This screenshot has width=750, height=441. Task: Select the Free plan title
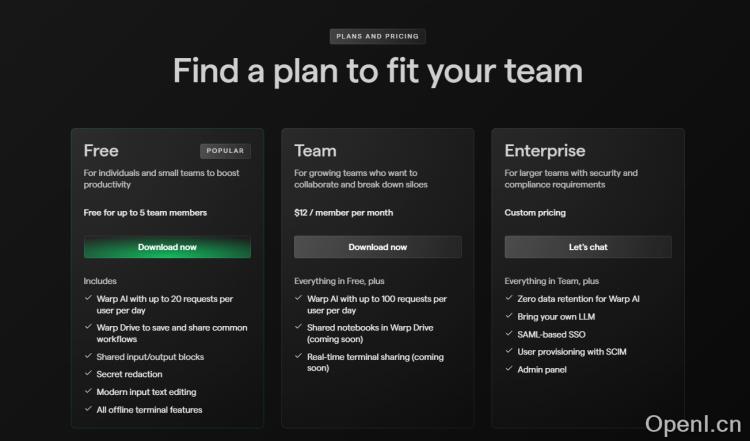101,151
